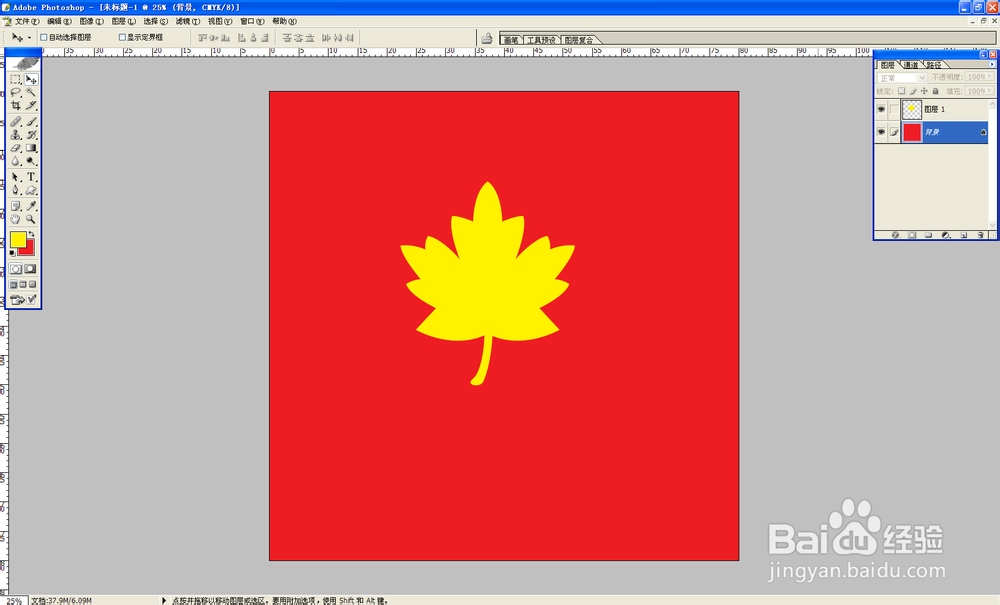Select the Crop tool
The height and width of the screenshot is (605, 1000).
tap(16, 105)
